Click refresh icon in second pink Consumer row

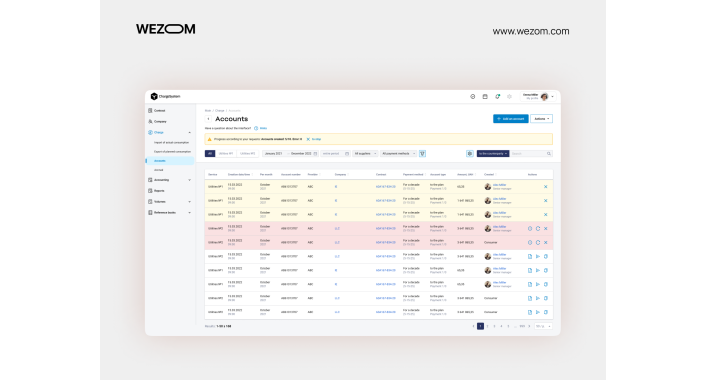pyautogui.click(x=538, y=243)
